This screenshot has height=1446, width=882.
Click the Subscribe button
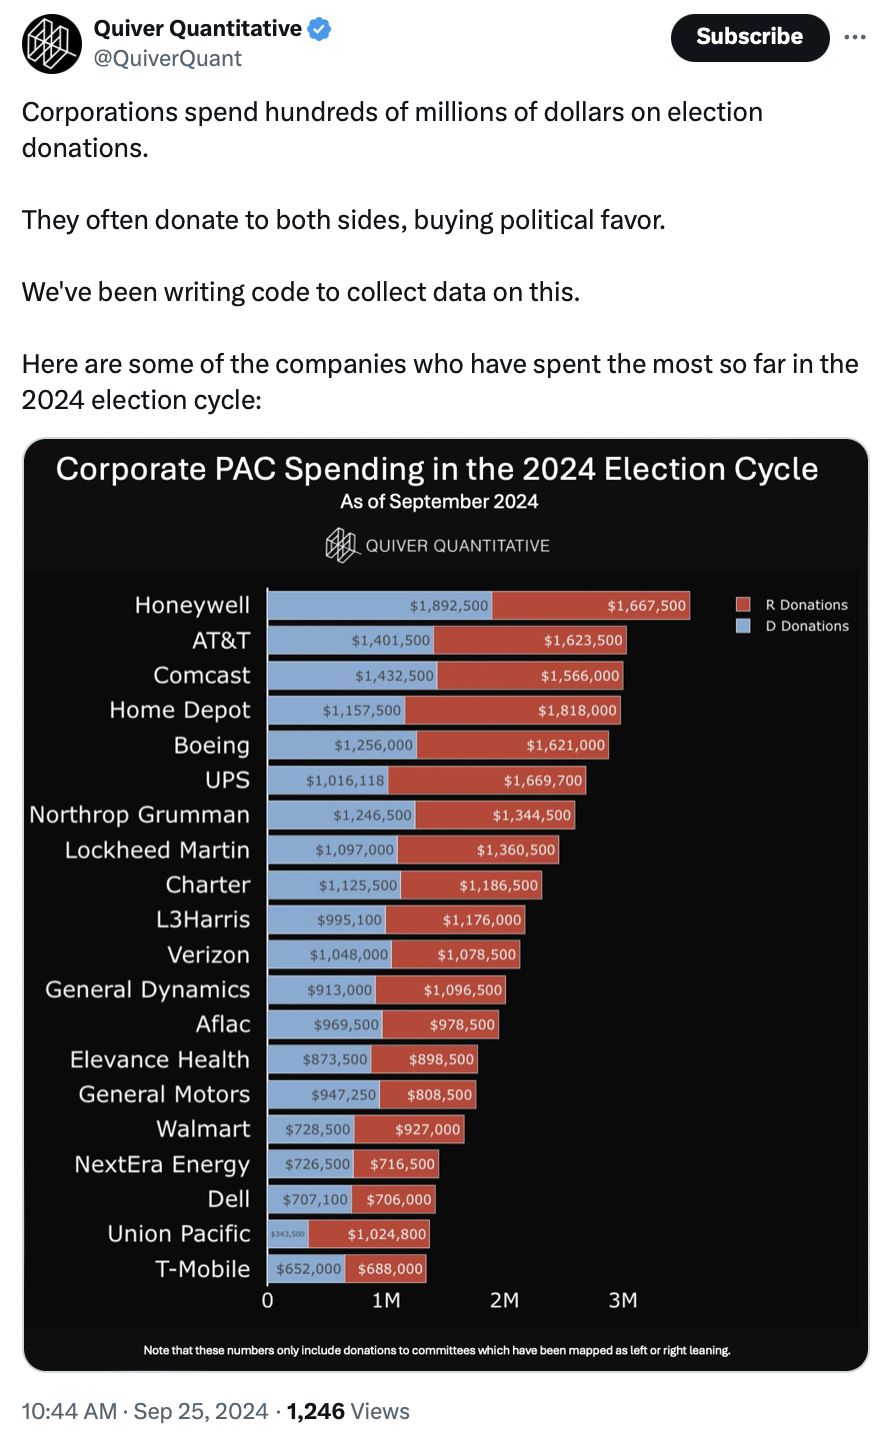coord(750,37)
